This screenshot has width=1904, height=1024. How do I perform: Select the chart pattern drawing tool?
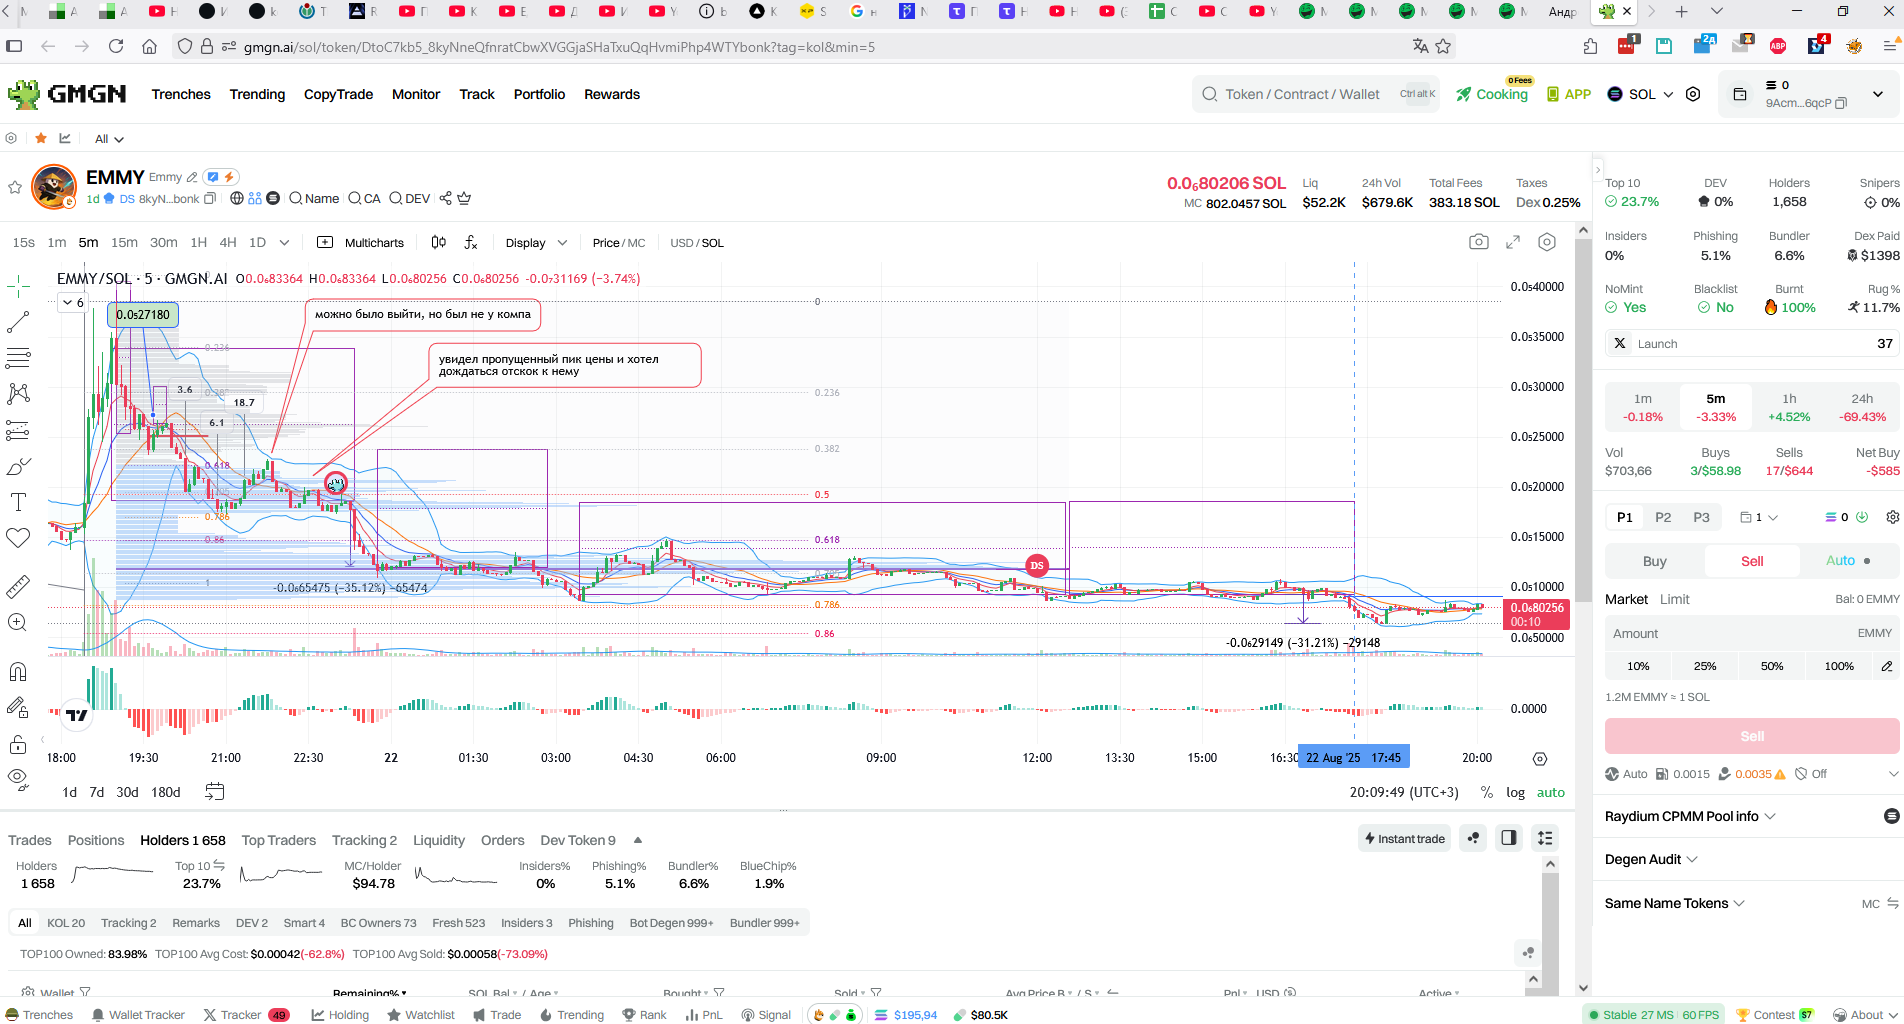pos(18,394)
